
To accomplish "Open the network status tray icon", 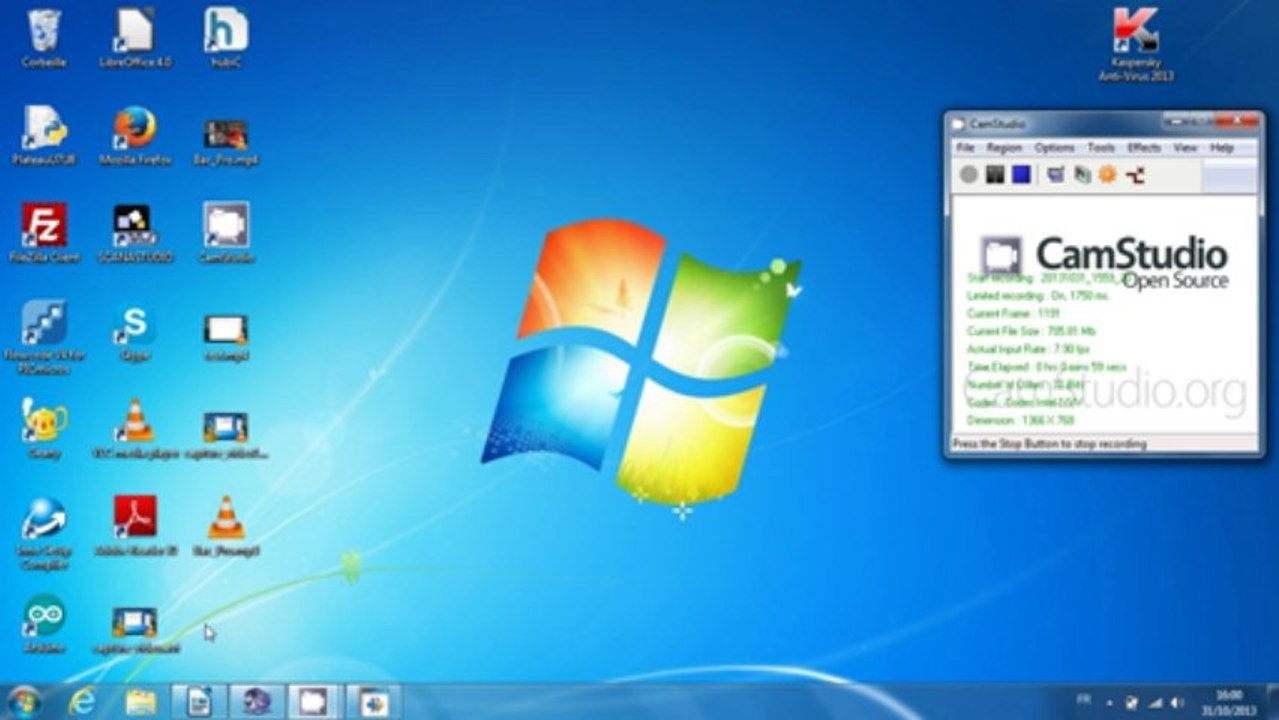I will (1154, 702).
